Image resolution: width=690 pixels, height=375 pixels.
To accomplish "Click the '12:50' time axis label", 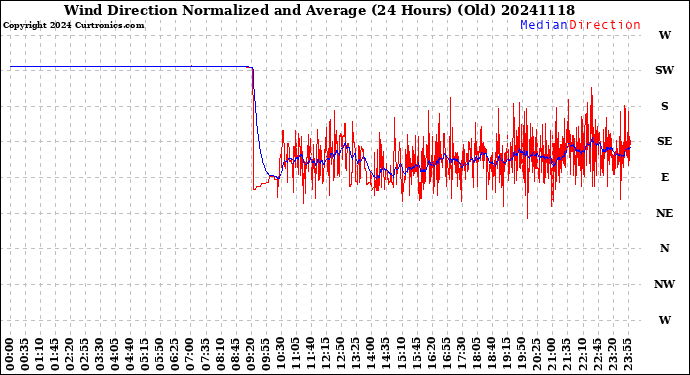I will (x=341, y=354).
